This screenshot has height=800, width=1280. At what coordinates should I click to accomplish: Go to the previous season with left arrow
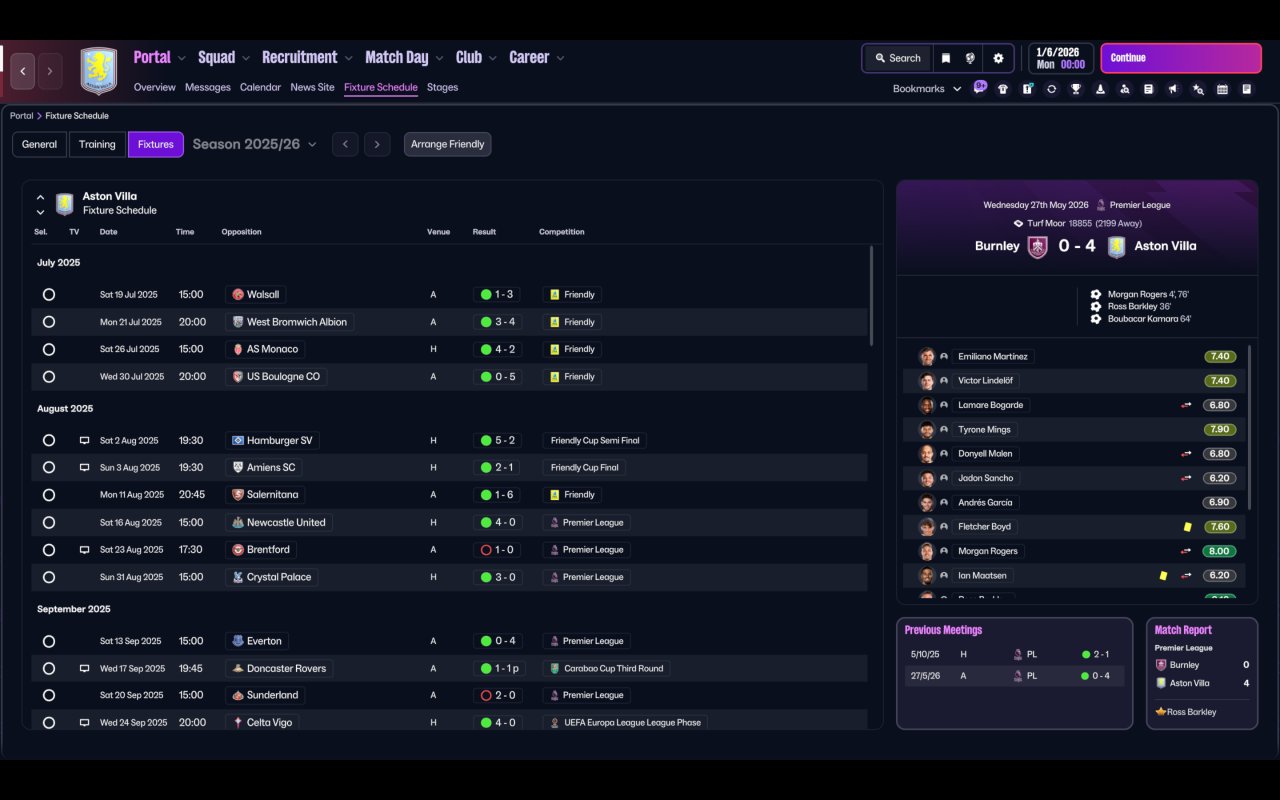(x=345, y=144)
